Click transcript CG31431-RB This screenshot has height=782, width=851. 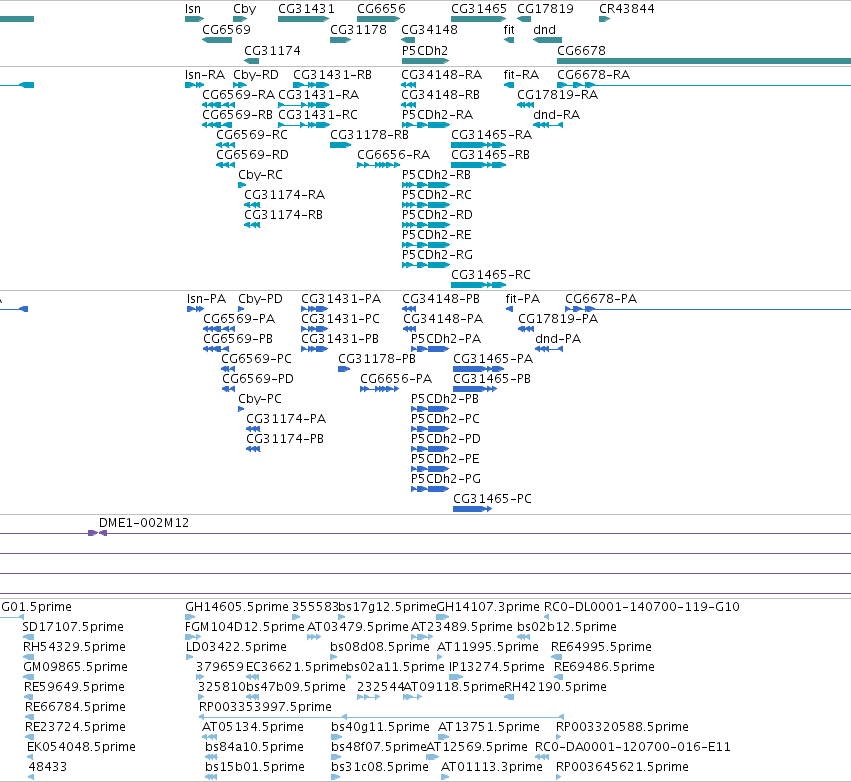[x=332, y=75]
